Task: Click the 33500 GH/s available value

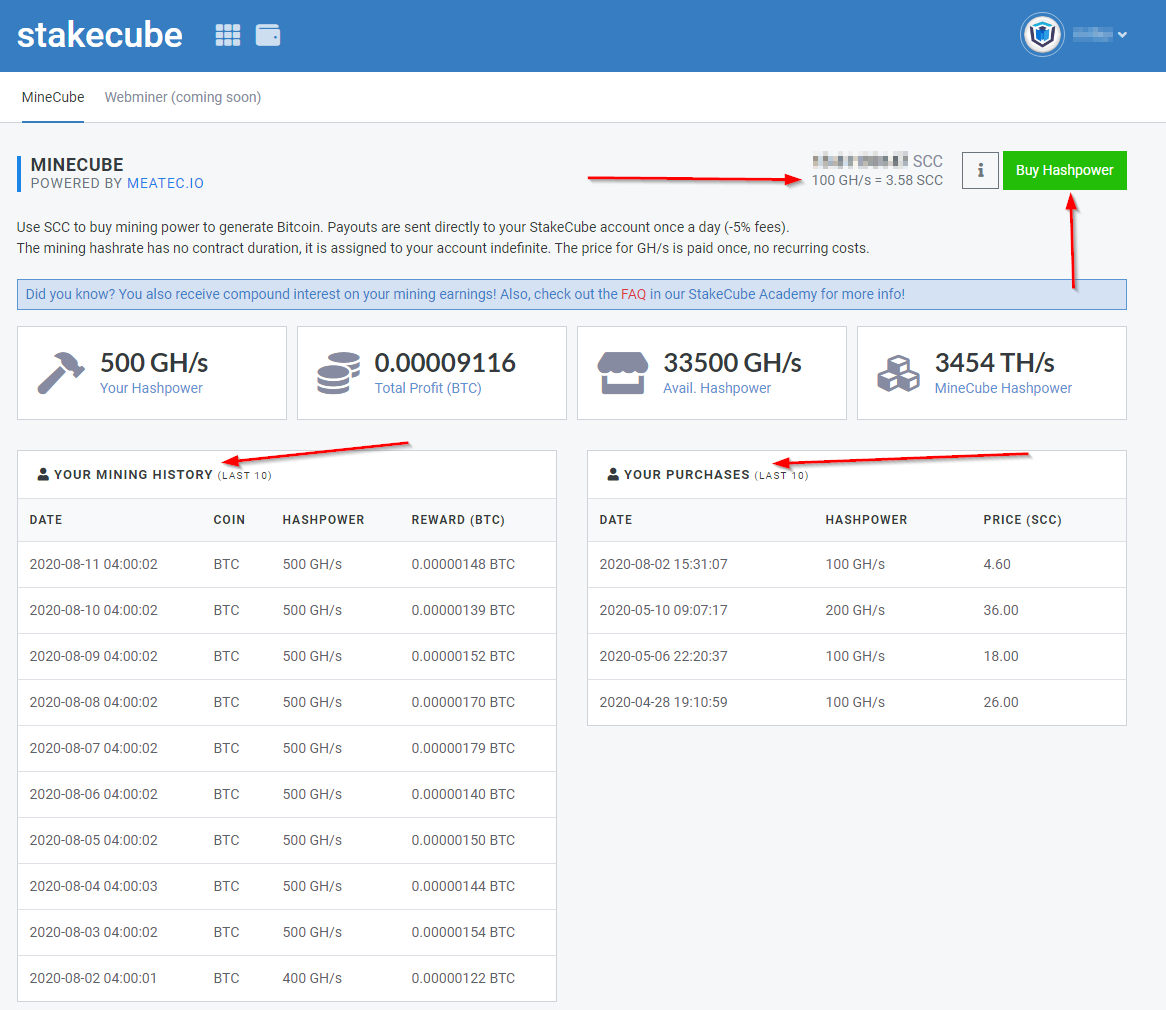Action: tap(732, 363)
